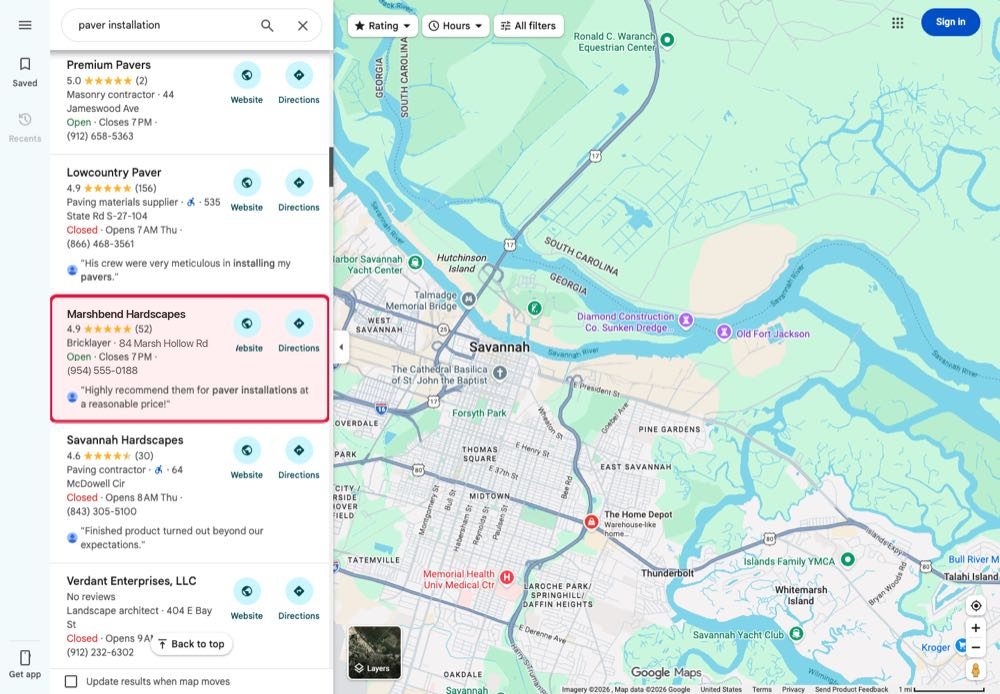Open the Hours filter dropdown
The width and height of the screenshot is (1000, 694).
click(x=455, y=26)
